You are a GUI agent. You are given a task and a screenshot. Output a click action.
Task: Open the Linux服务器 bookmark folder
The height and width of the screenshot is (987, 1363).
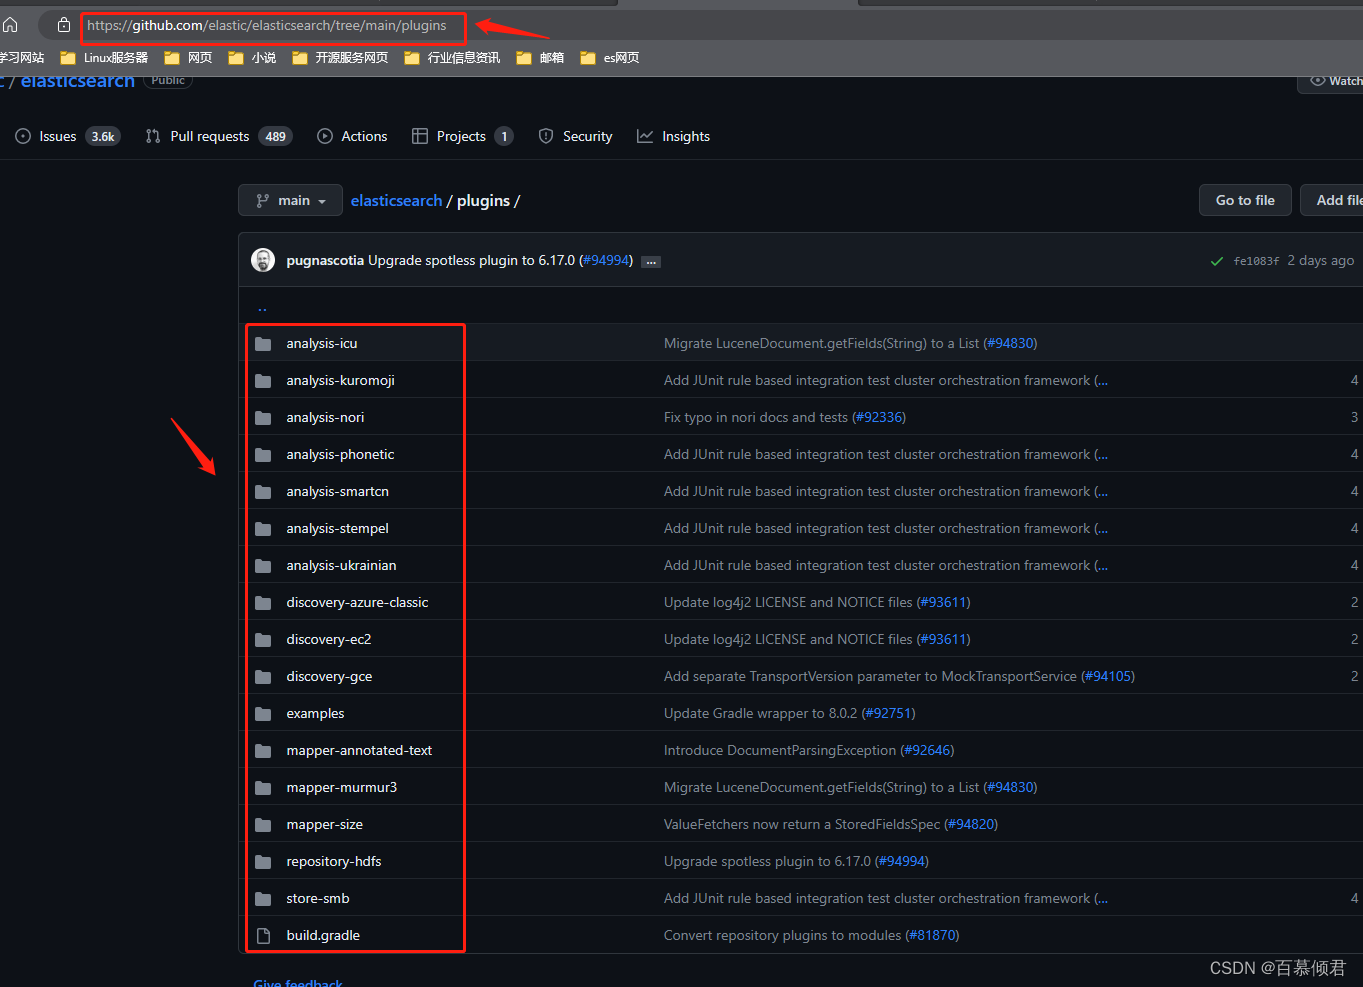pyautogui.click(x=104, y=58)
